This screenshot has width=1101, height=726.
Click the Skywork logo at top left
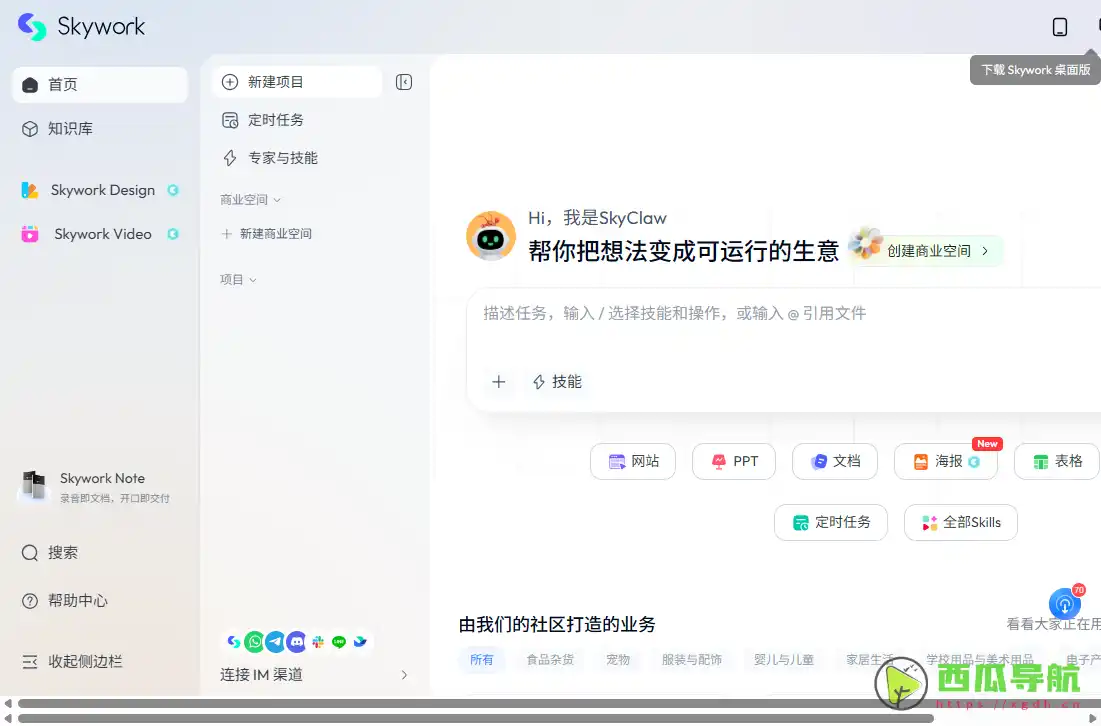pos(81,27)
